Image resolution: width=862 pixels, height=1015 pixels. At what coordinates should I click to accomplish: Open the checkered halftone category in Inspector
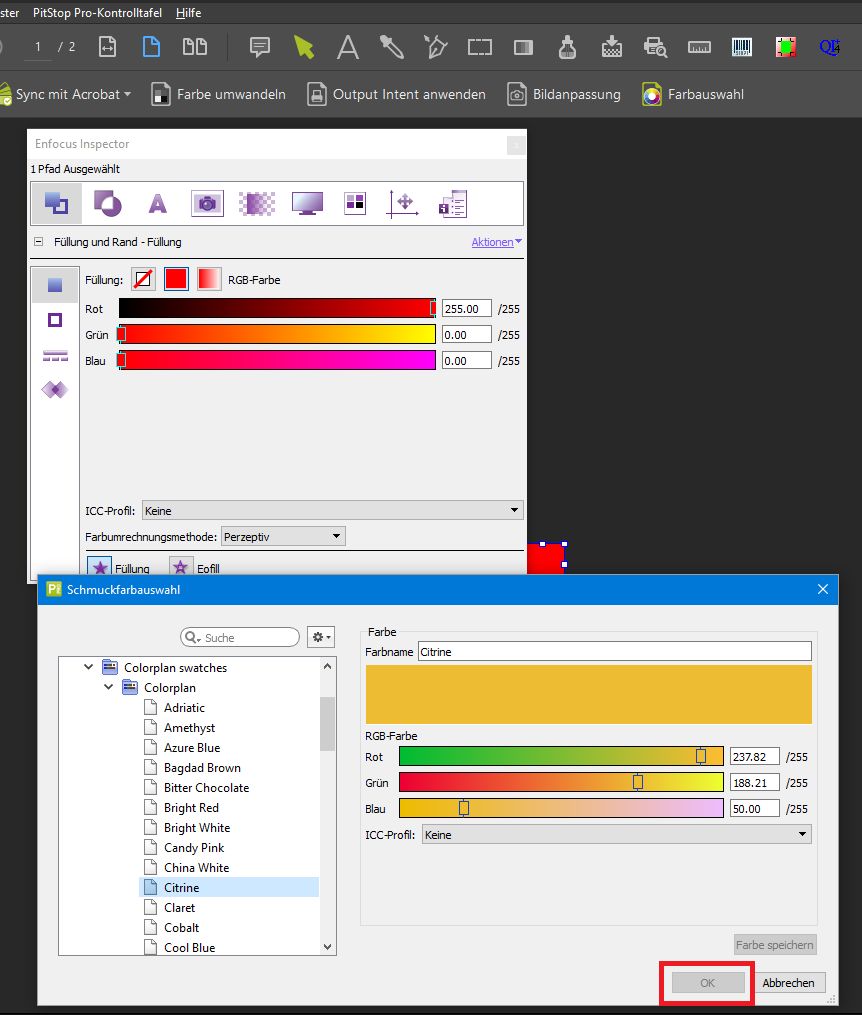(x=257, y=203)
